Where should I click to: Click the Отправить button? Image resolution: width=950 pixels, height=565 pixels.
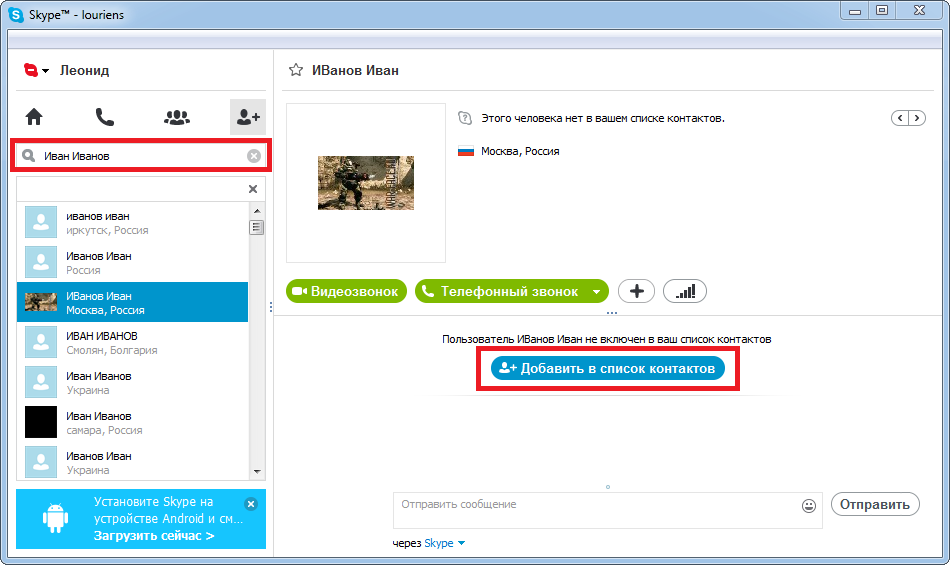(x=875, y=504)
